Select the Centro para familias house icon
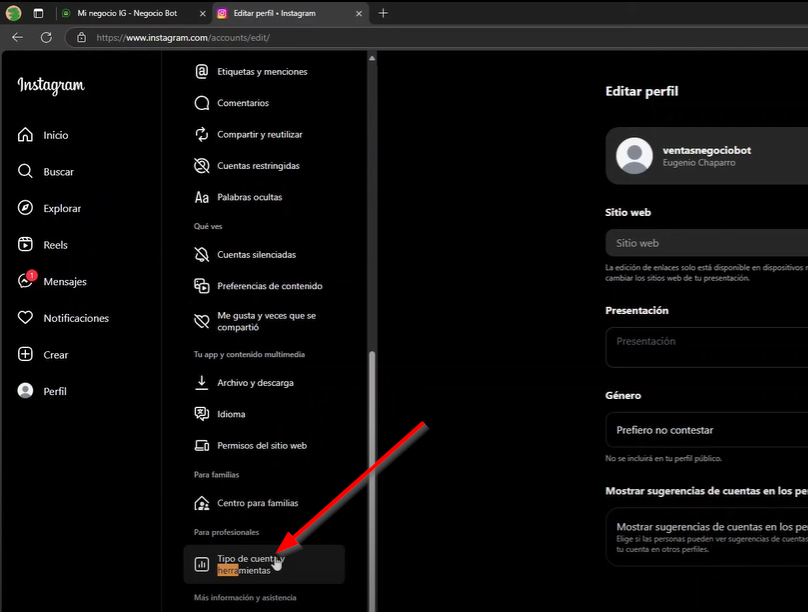This screenshot has width=808, height=612. (x=201, y=503)
